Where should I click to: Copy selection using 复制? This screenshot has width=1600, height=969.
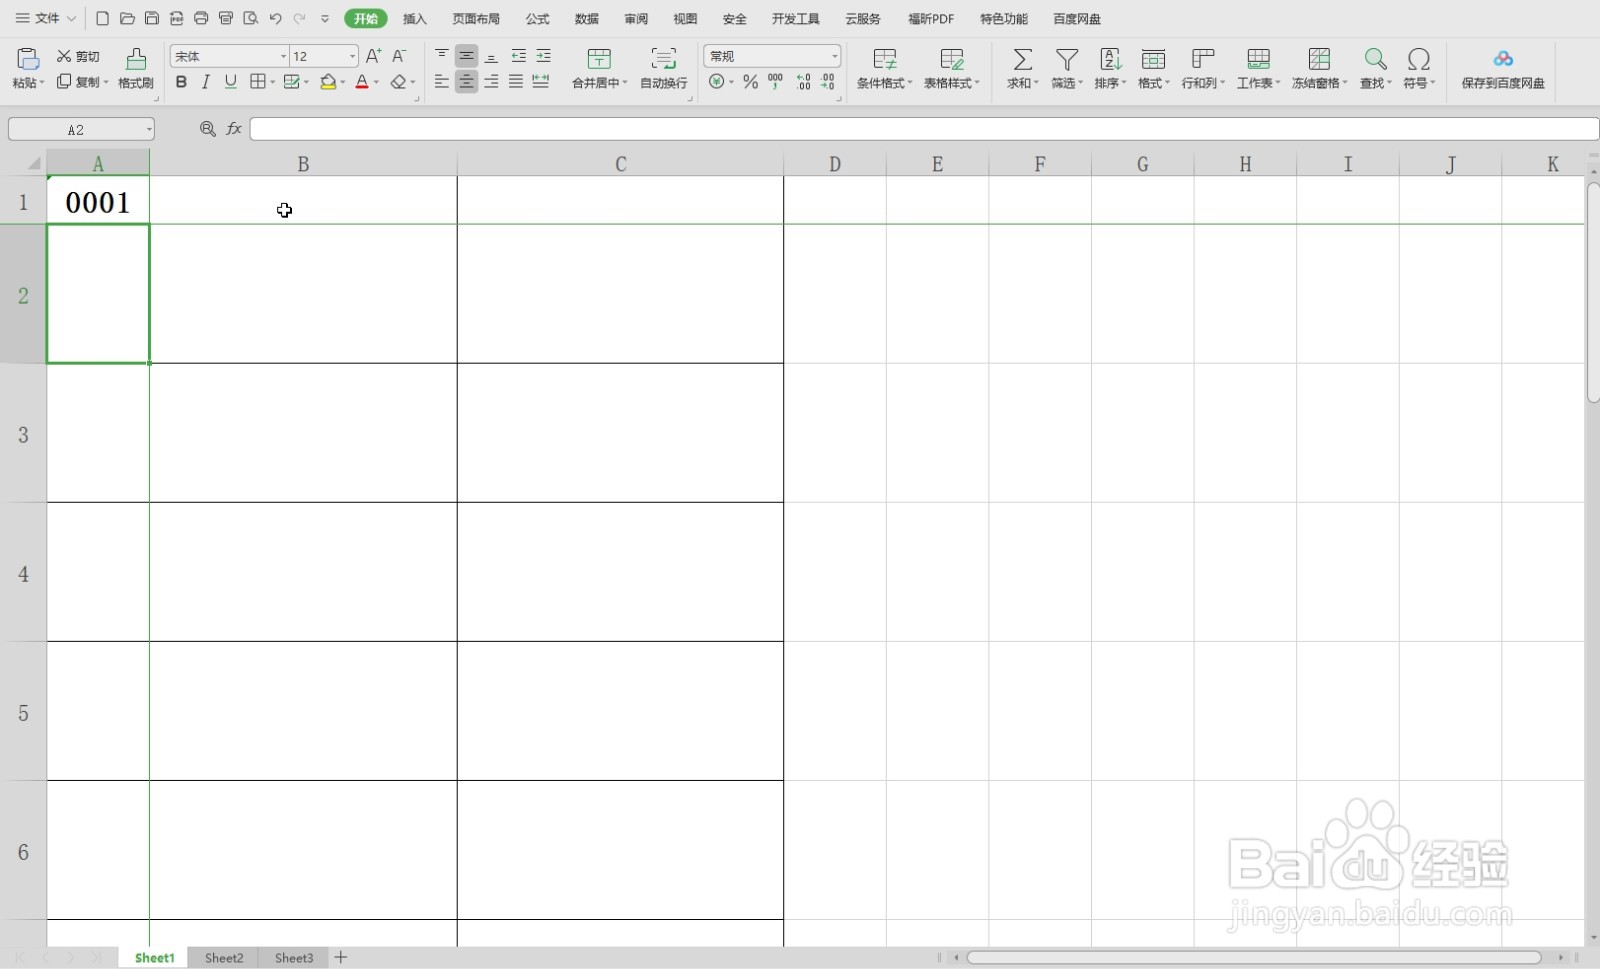(82, 82)
